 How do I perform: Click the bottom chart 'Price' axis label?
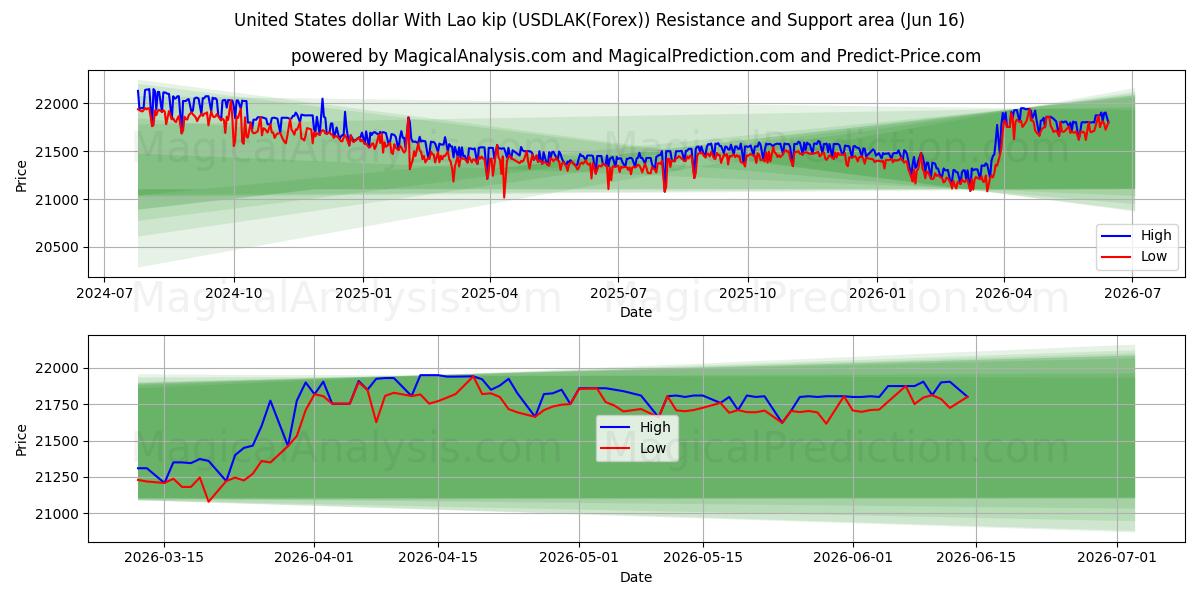(22, 439)
